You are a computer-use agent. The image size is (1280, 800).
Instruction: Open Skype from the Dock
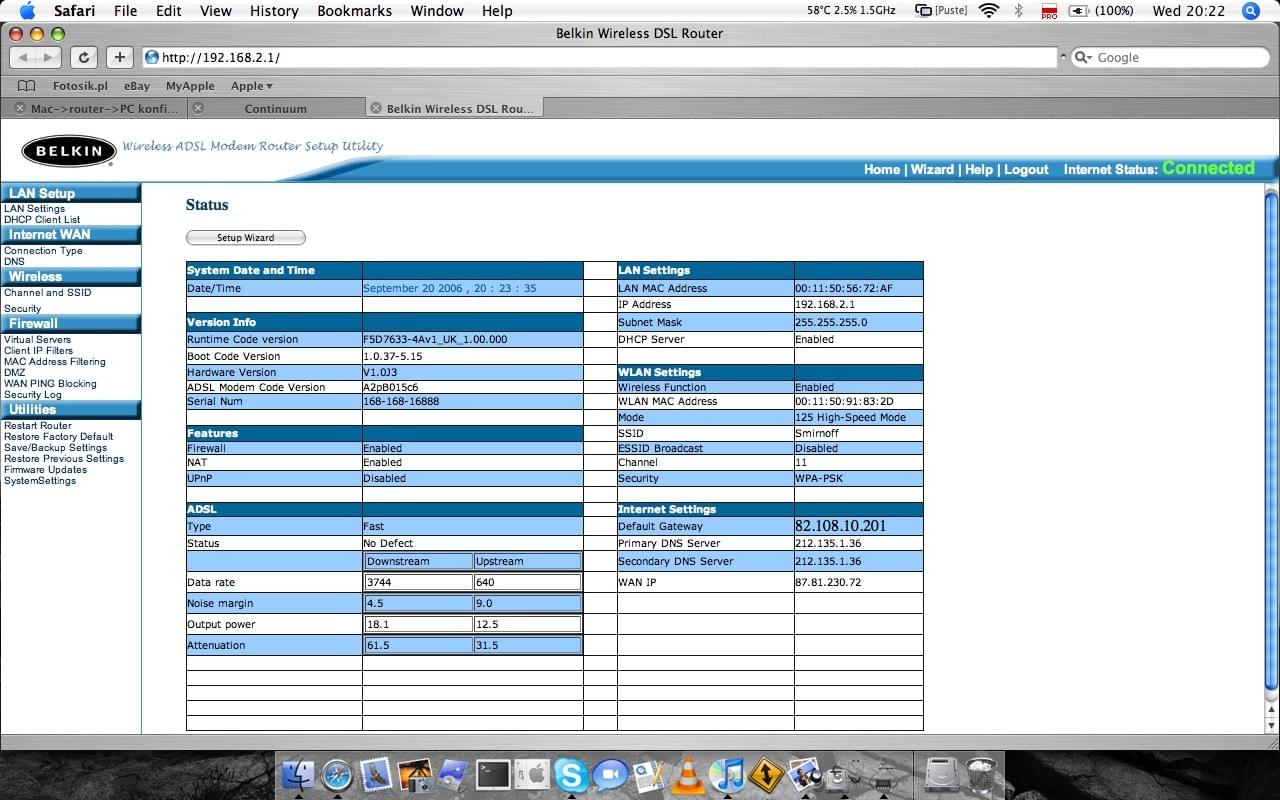[571, 774]
